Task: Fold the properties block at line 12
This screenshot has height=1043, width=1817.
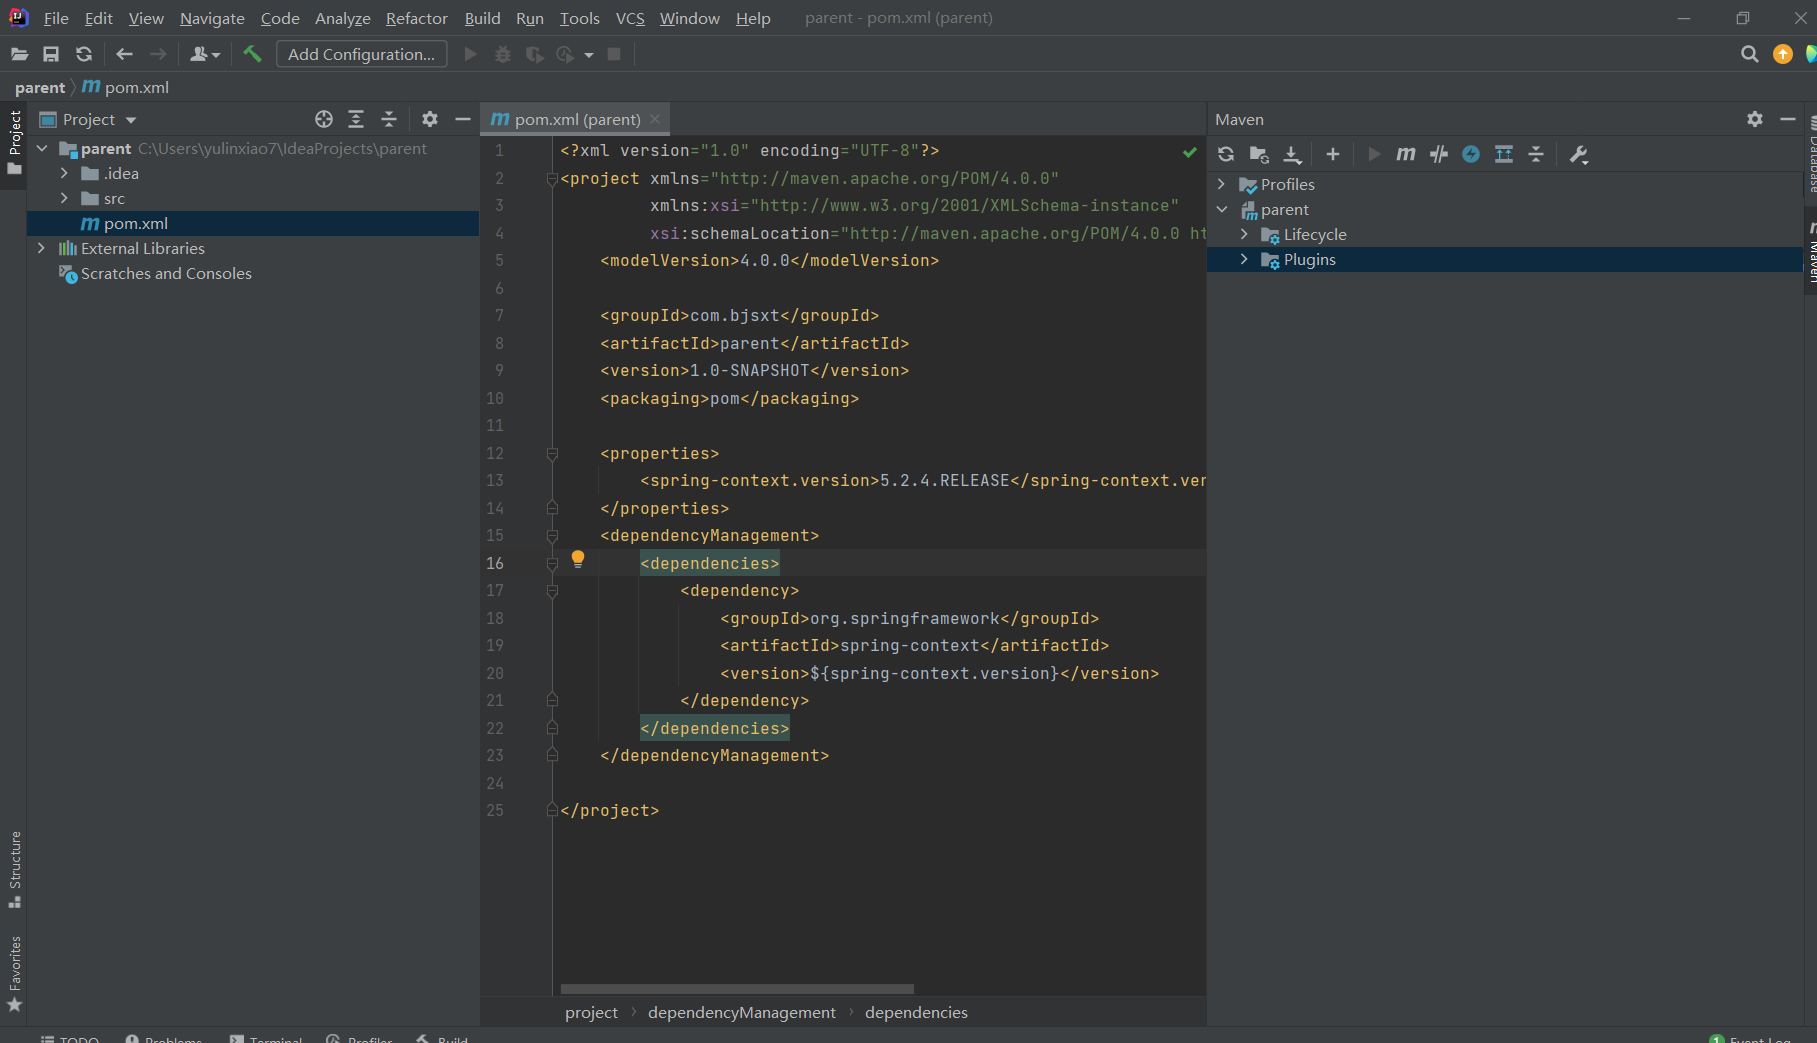Action: [x=552, y=454]
